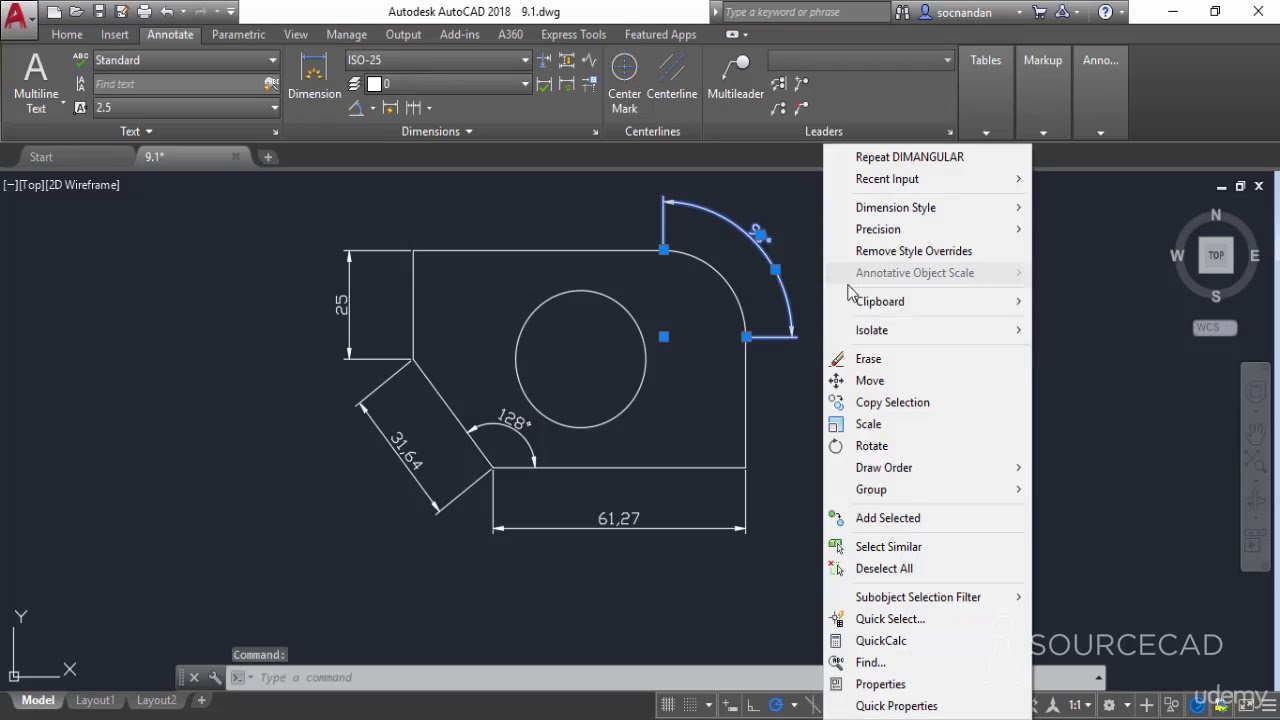
Task: Switch to the Parametric ribbon tab
Action: click(238, 34)
